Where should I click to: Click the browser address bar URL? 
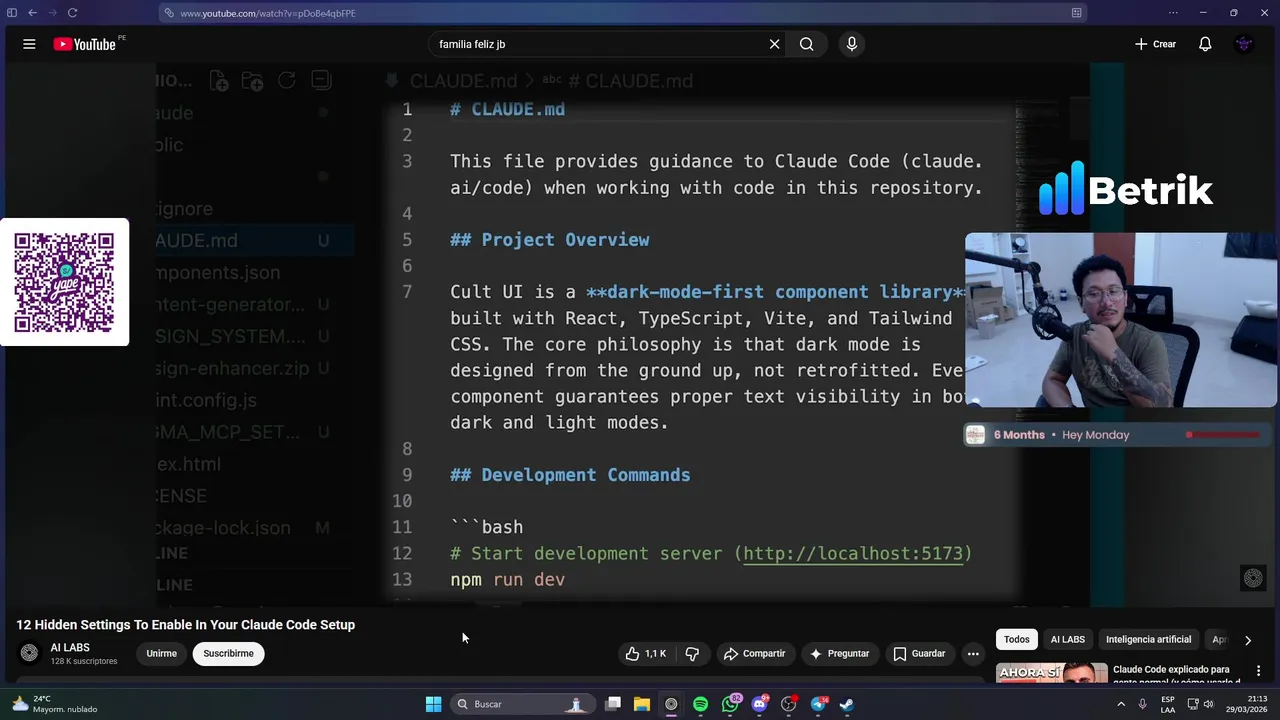point(268,13)
